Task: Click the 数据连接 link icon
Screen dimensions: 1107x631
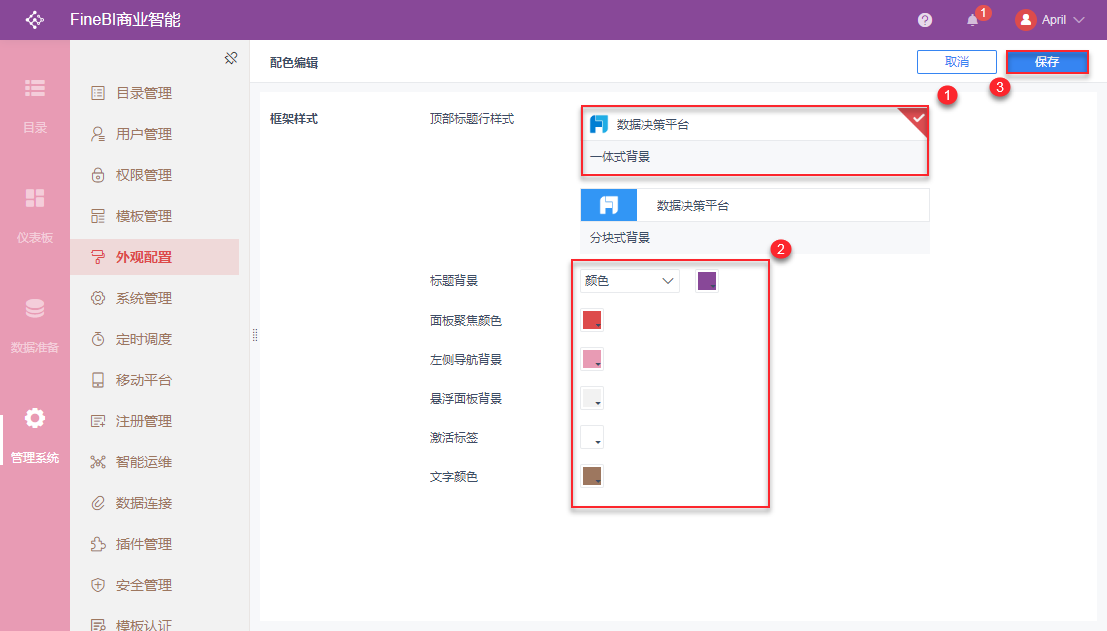Action: point(98,503)
